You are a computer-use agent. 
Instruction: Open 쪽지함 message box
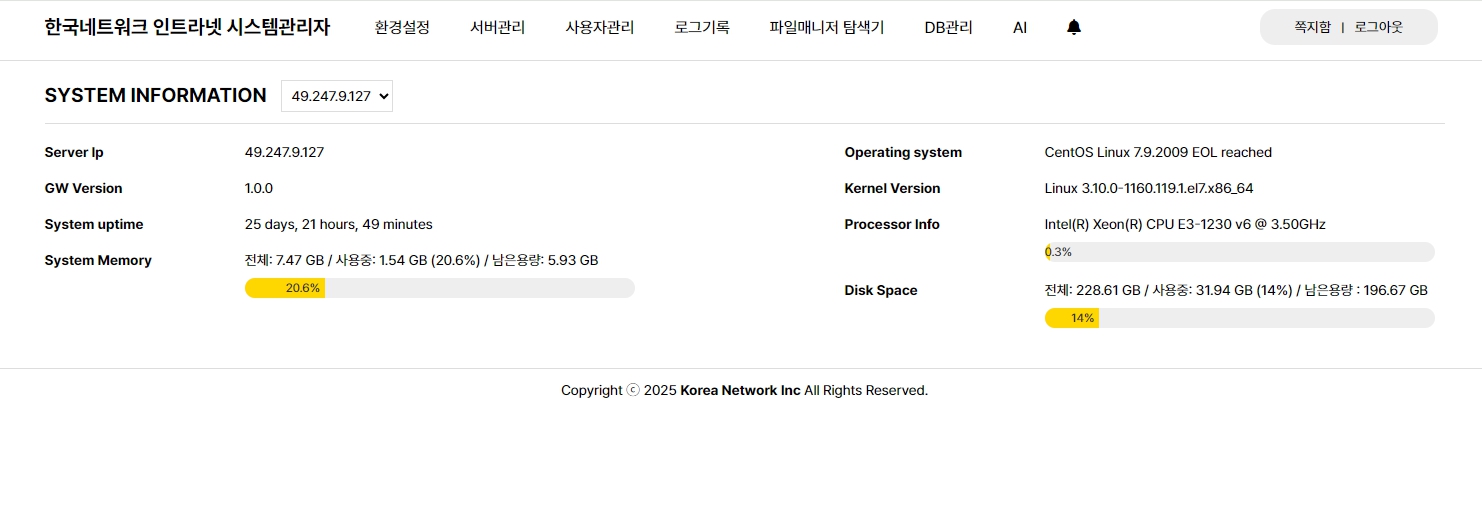click(x=1312, y=27)
